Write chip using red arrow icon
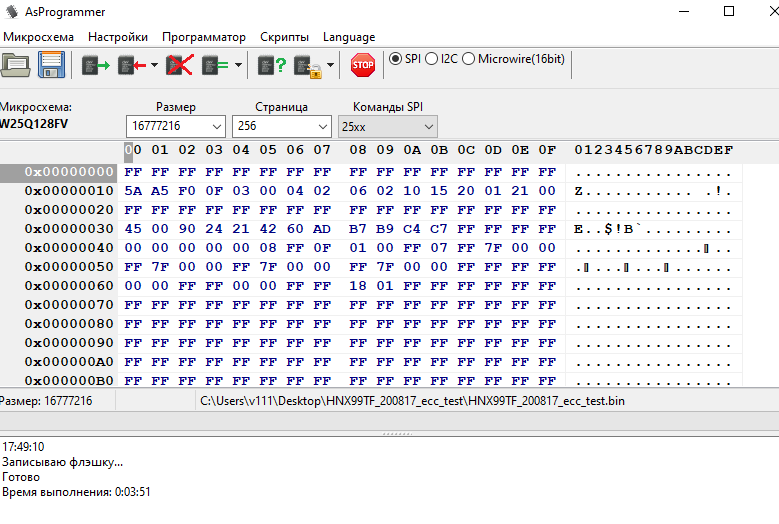 pos(132,65)
